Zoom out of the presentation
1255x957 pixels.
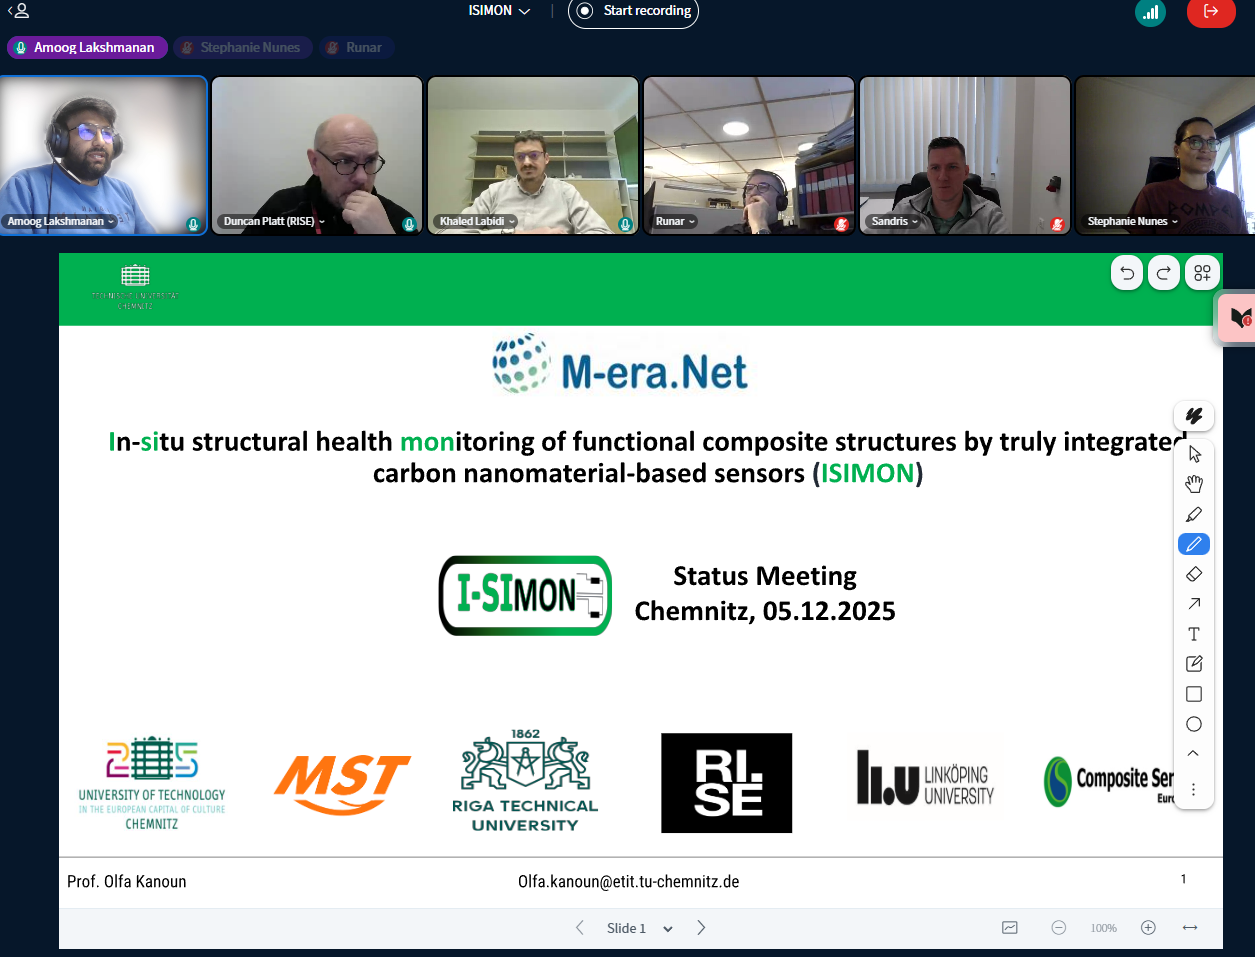[1059, 928]
